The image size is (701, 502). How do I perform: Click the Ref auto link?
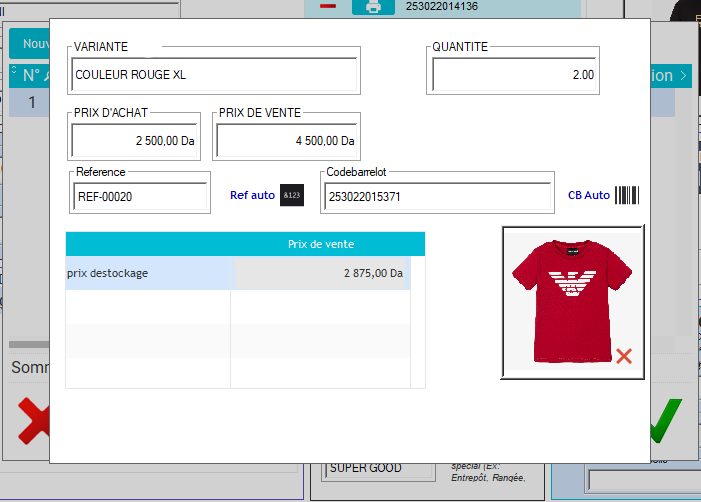(x=252, y=196)
